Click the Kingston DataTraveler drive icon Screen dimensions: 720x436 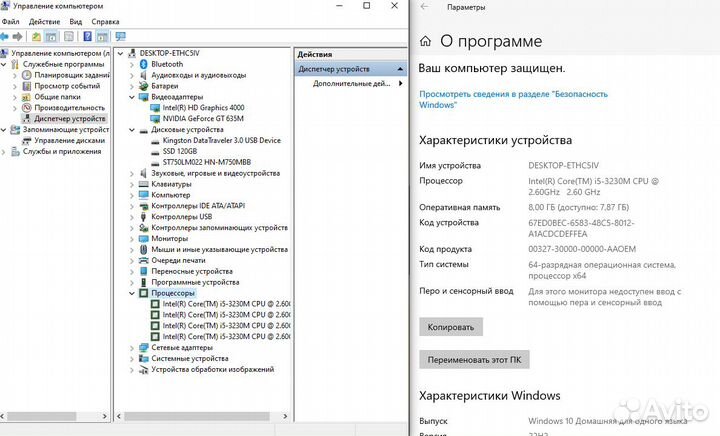click(x=155, y=141)
